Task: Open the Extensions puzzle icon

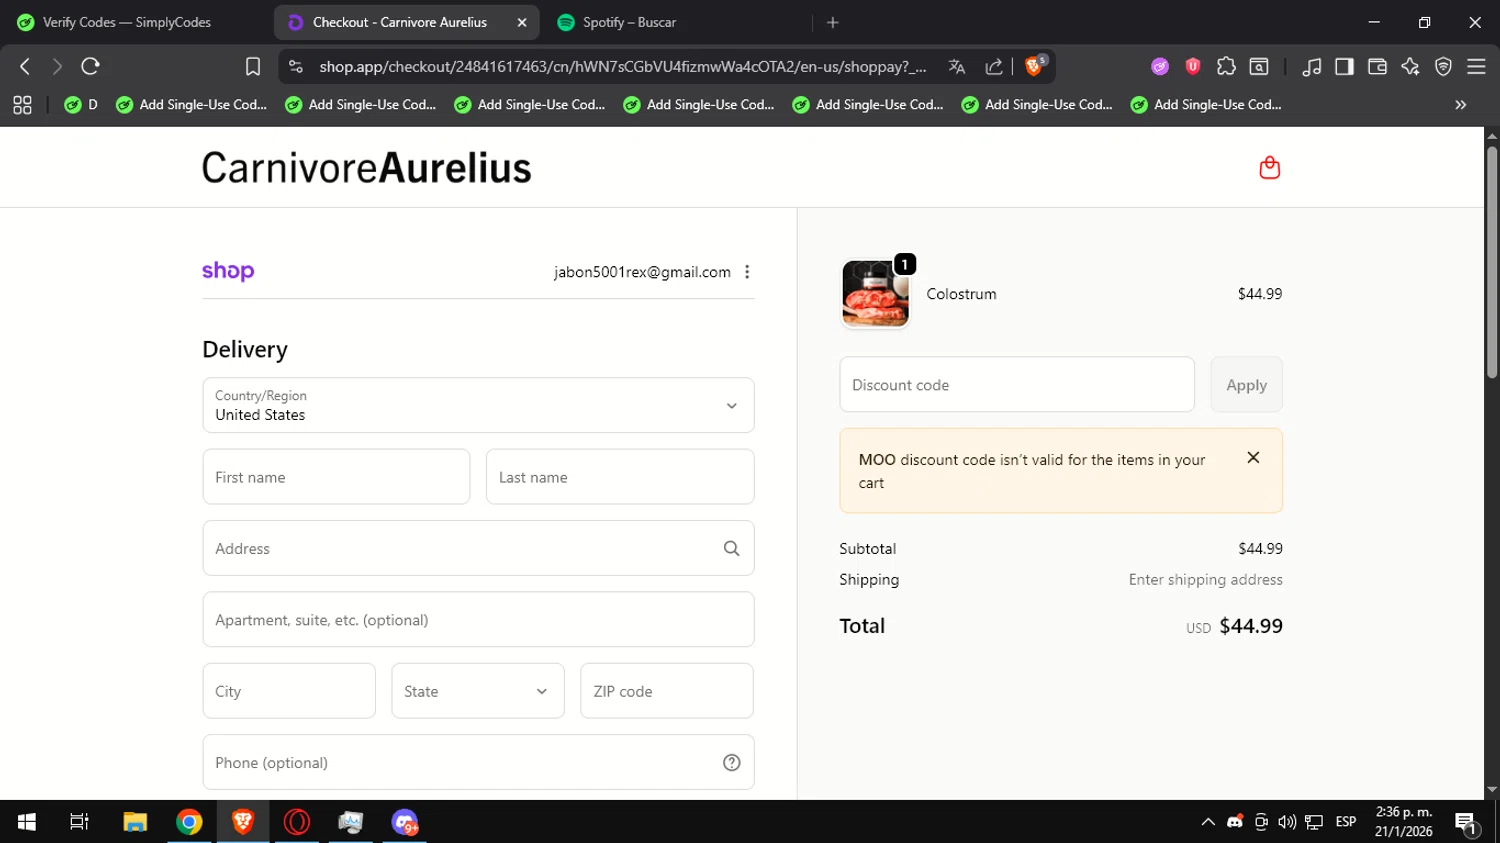Action: tap(1226, 66)
